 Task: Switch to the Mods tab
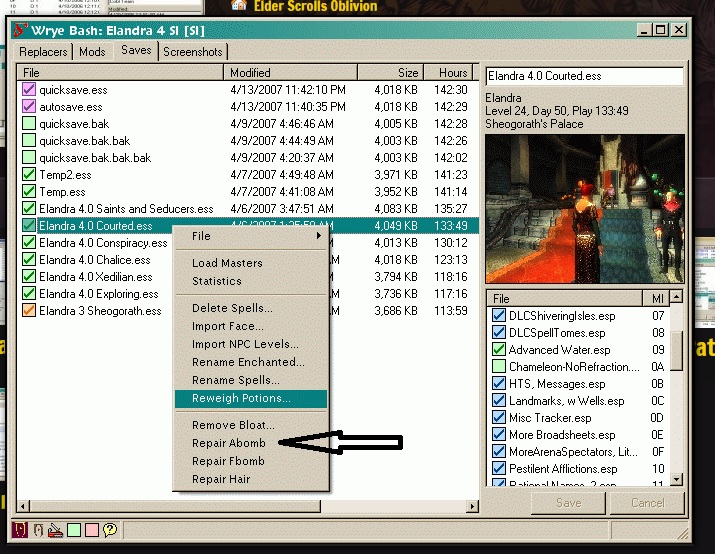point(92,51)
